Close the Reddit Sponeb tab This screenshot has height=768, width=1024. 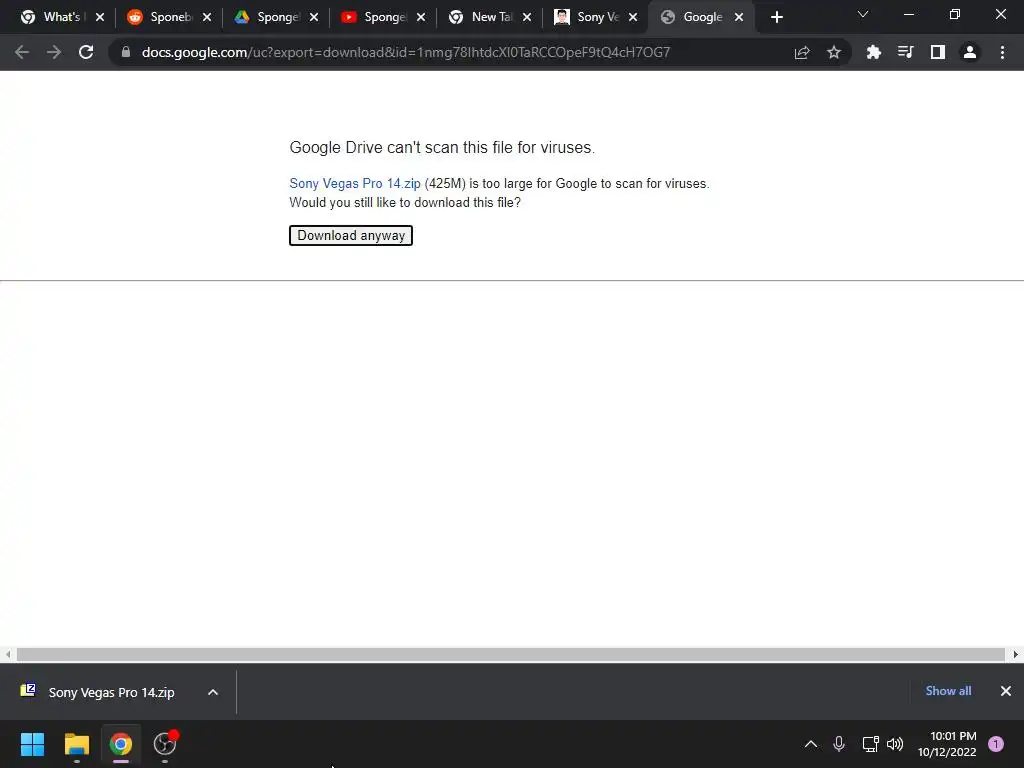pyautogui.click(x=207, y=17)
